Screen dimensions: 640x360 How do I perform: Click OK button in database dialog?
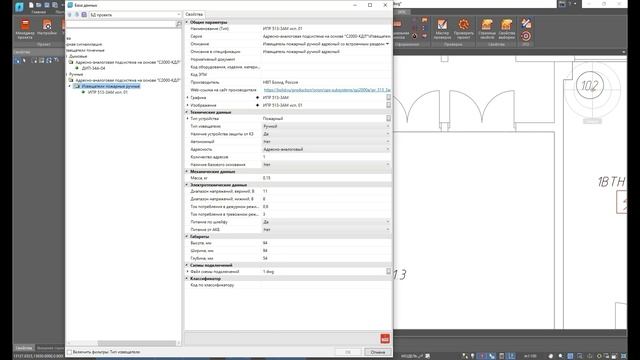[x=348, y=352]
